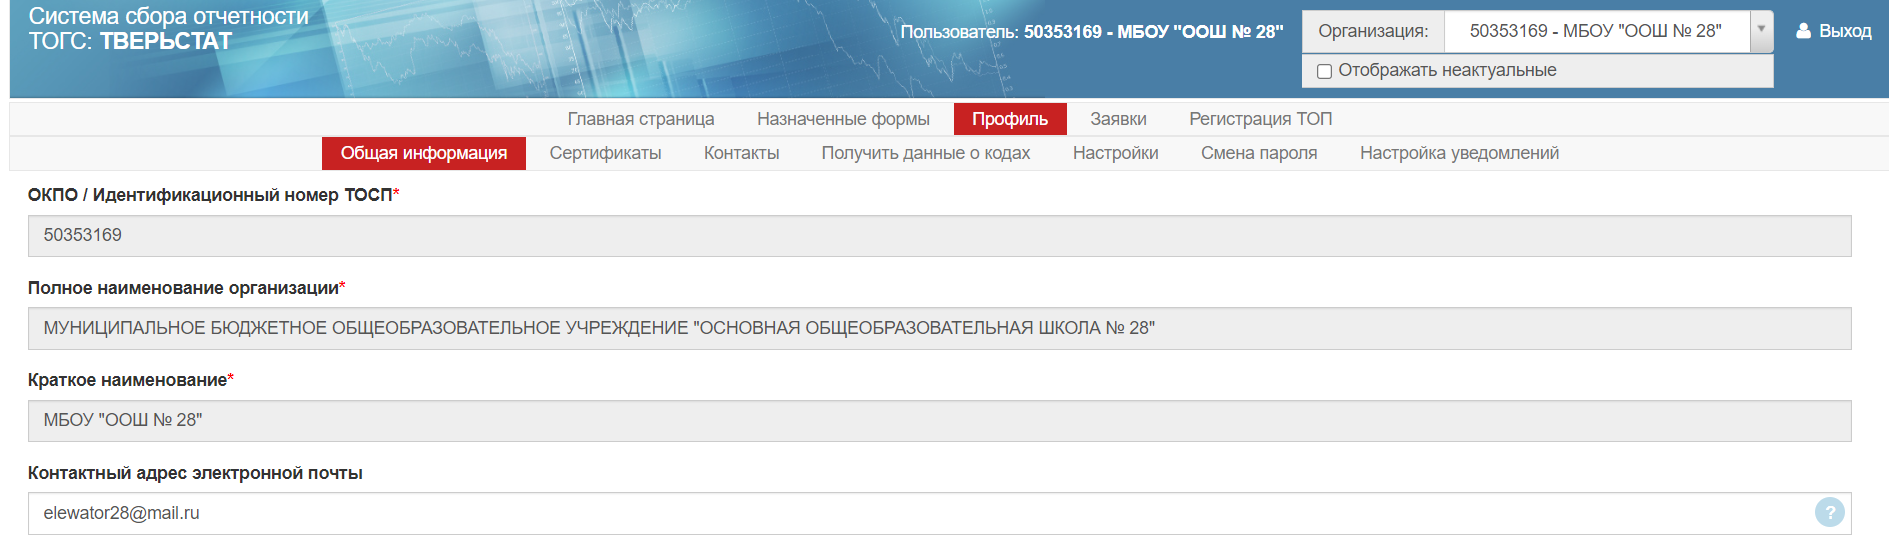Open organization selector 50353169 - МБОУ
This screenshot has height=551, width=1889.
click(x=1595, y=31)
